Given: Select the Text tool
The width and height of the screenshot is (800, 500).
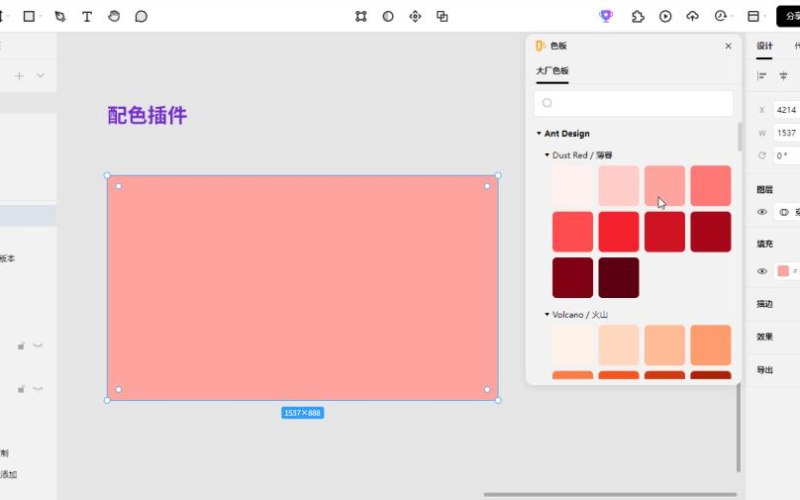Looking at the screenshot, I should pyautogui.click(x=87, y=16).
